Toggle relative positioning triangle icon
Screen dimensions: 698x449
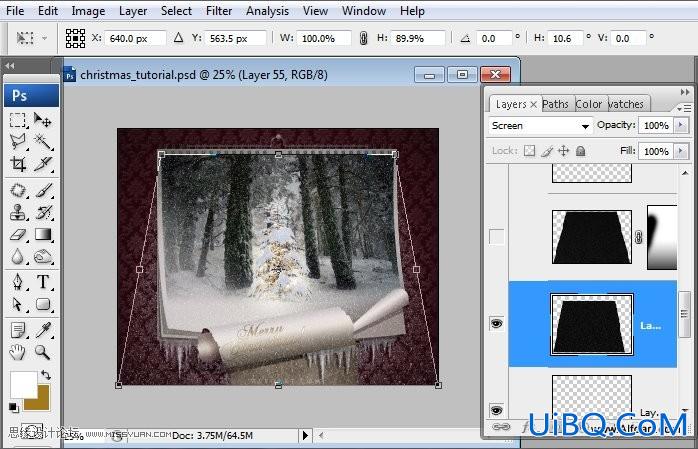[x=179, y=38]
